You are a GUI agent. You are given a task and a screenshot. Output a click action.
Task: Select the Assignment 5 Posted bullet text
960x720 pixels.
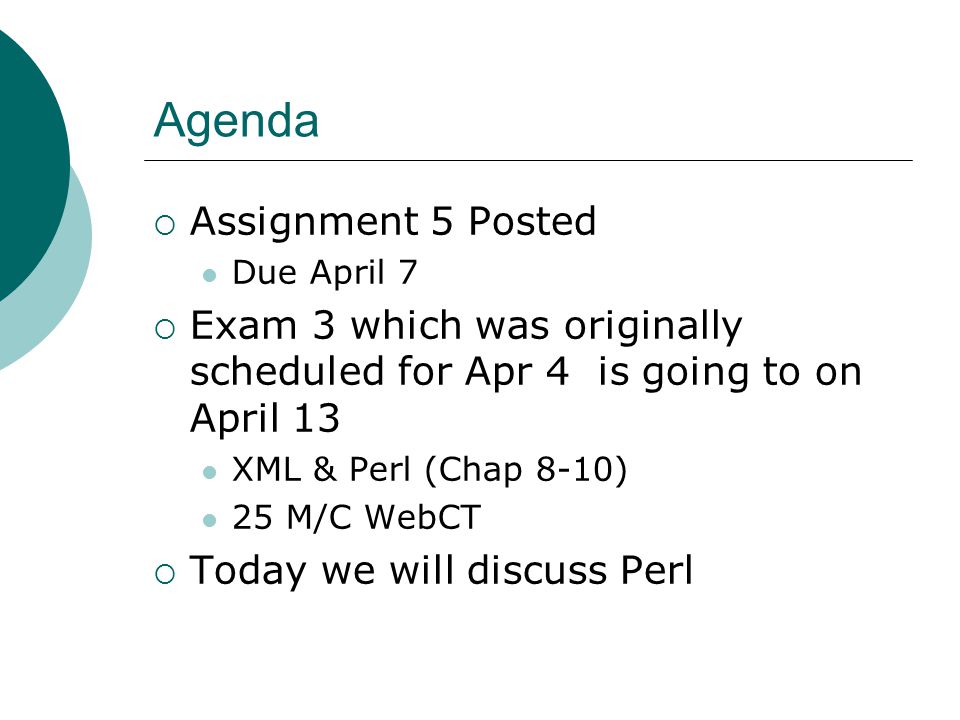[392, 223]
